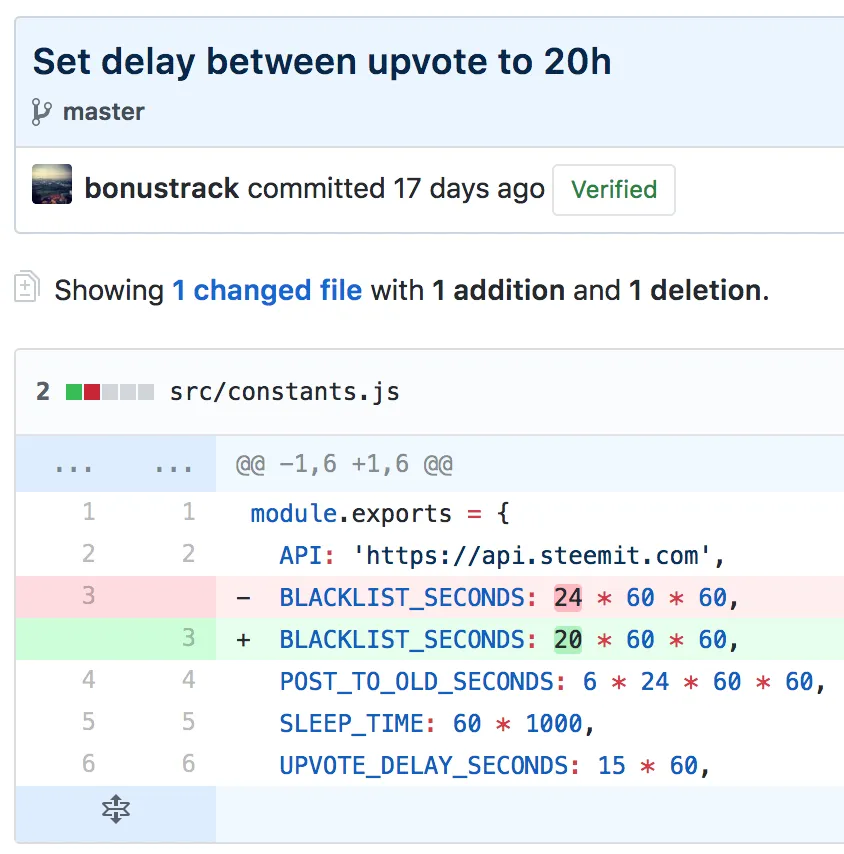Image resolution: width=844 pixels, height=854 pixels.
Task: Open bonustrack's avatar image
Action: click(52, 185)
